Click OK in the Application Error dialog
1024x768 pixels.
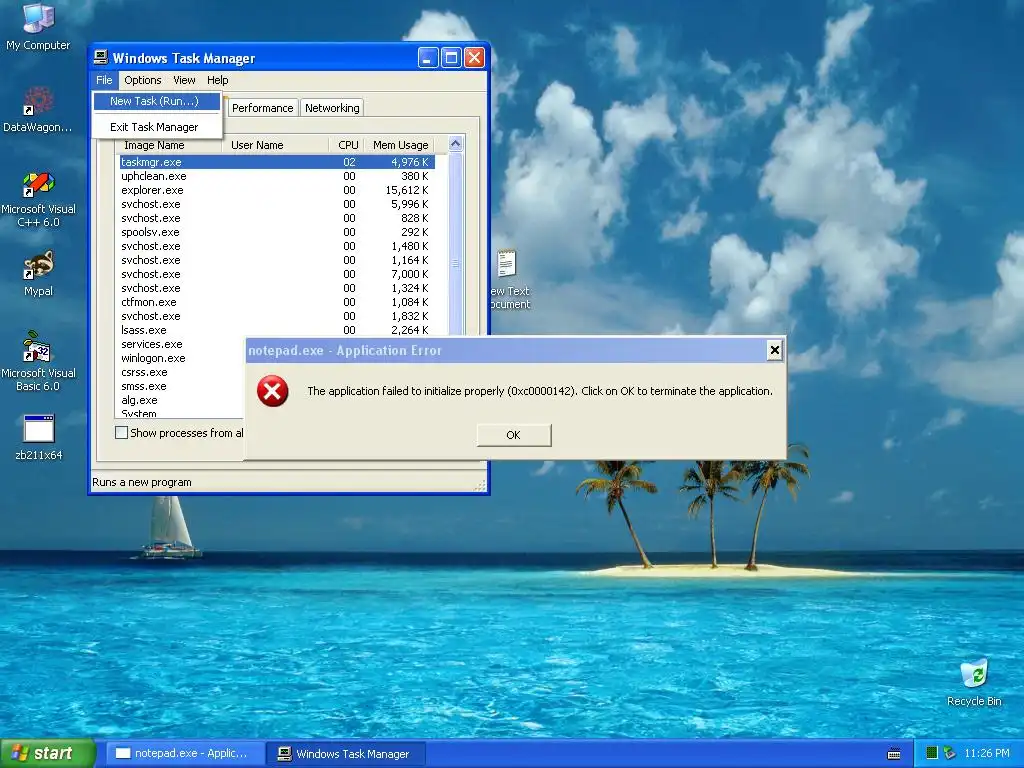pos(514,435)
